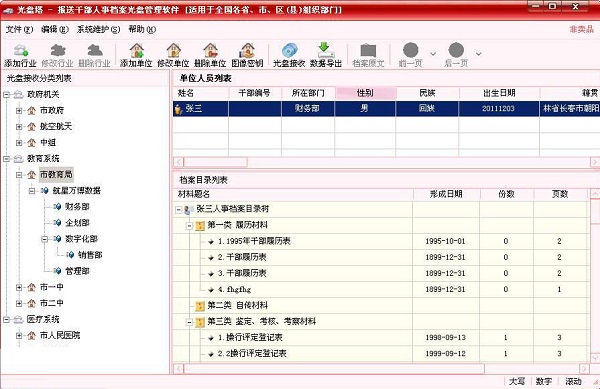This screenshot has height=389, width=600.
Task: Expand the 航空航天 tree node
Action: coord(19,127)
